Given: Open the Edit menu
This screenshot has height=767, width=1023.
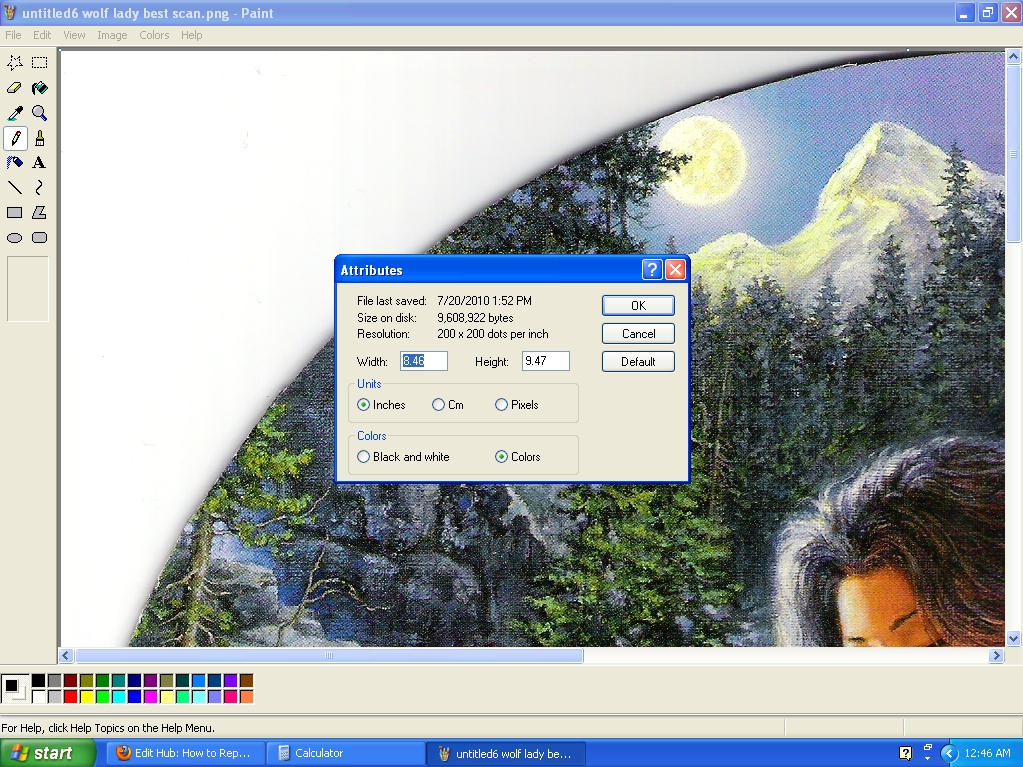Looking at the screenshot, I should click(x=42, y=35).
